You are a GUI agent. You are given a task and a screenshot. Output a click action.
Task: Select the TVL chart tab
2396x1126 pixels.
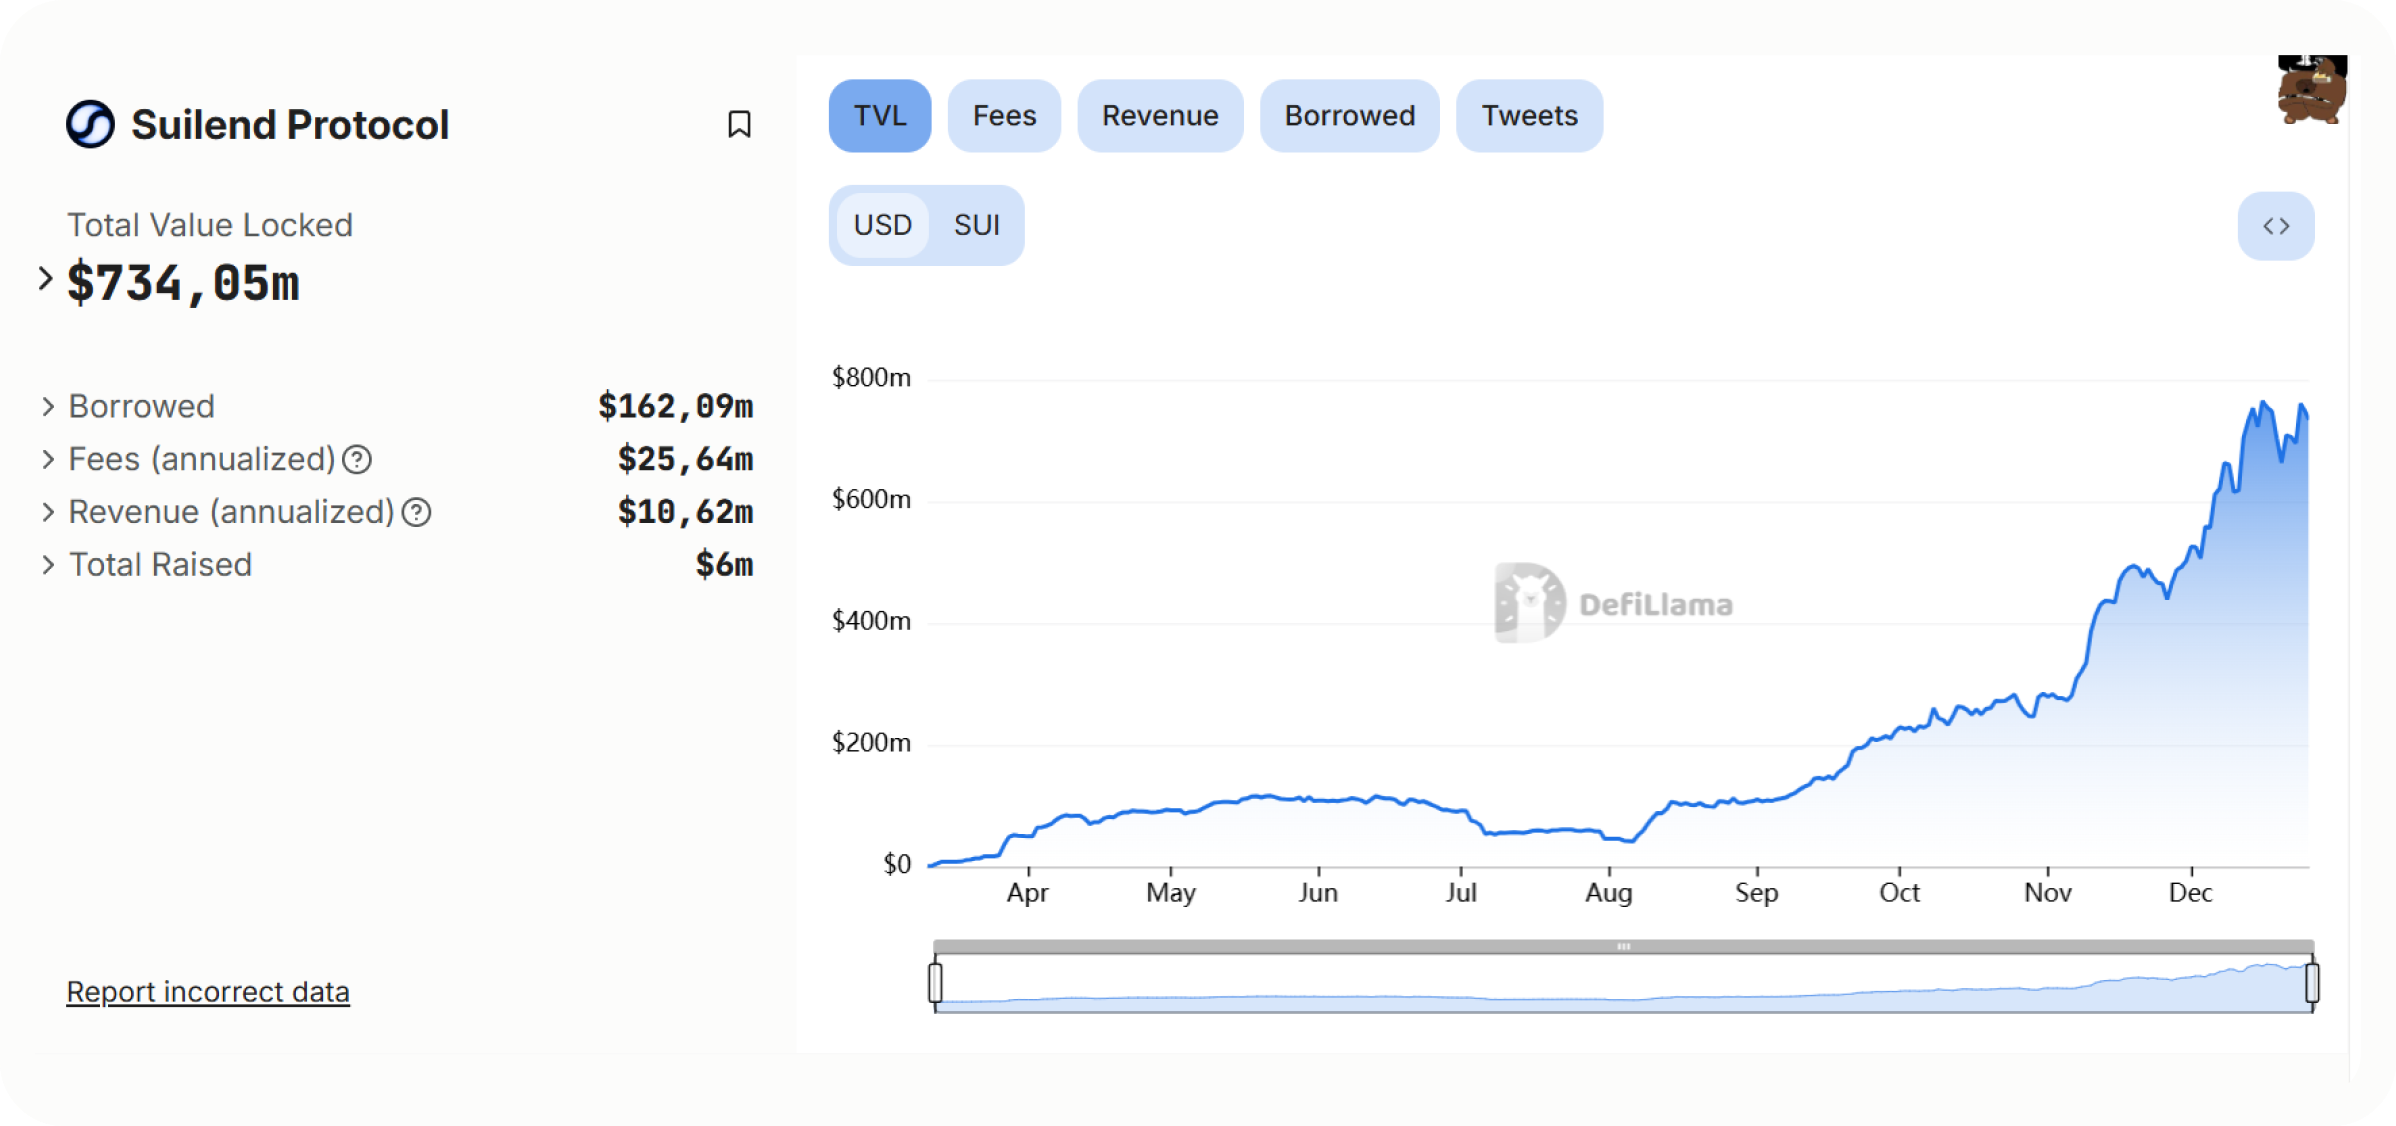tap(879, 116)
